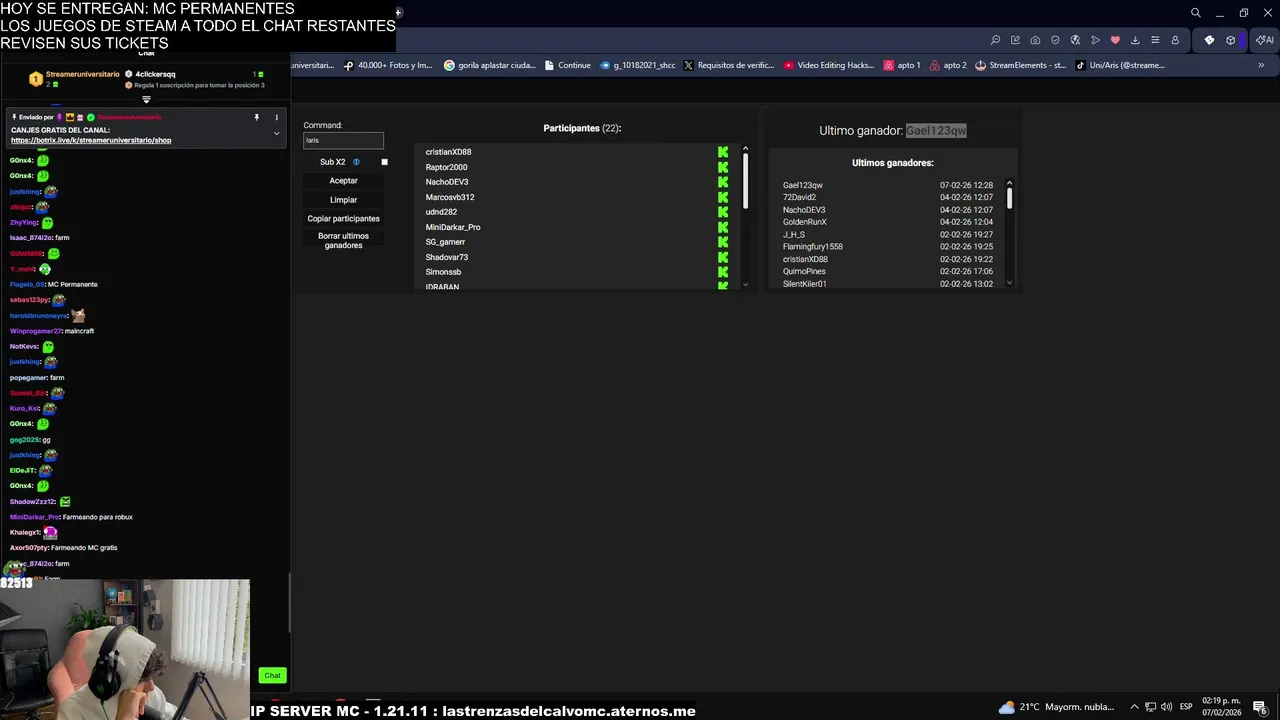Click Copiar participantes button

(343, 219)
